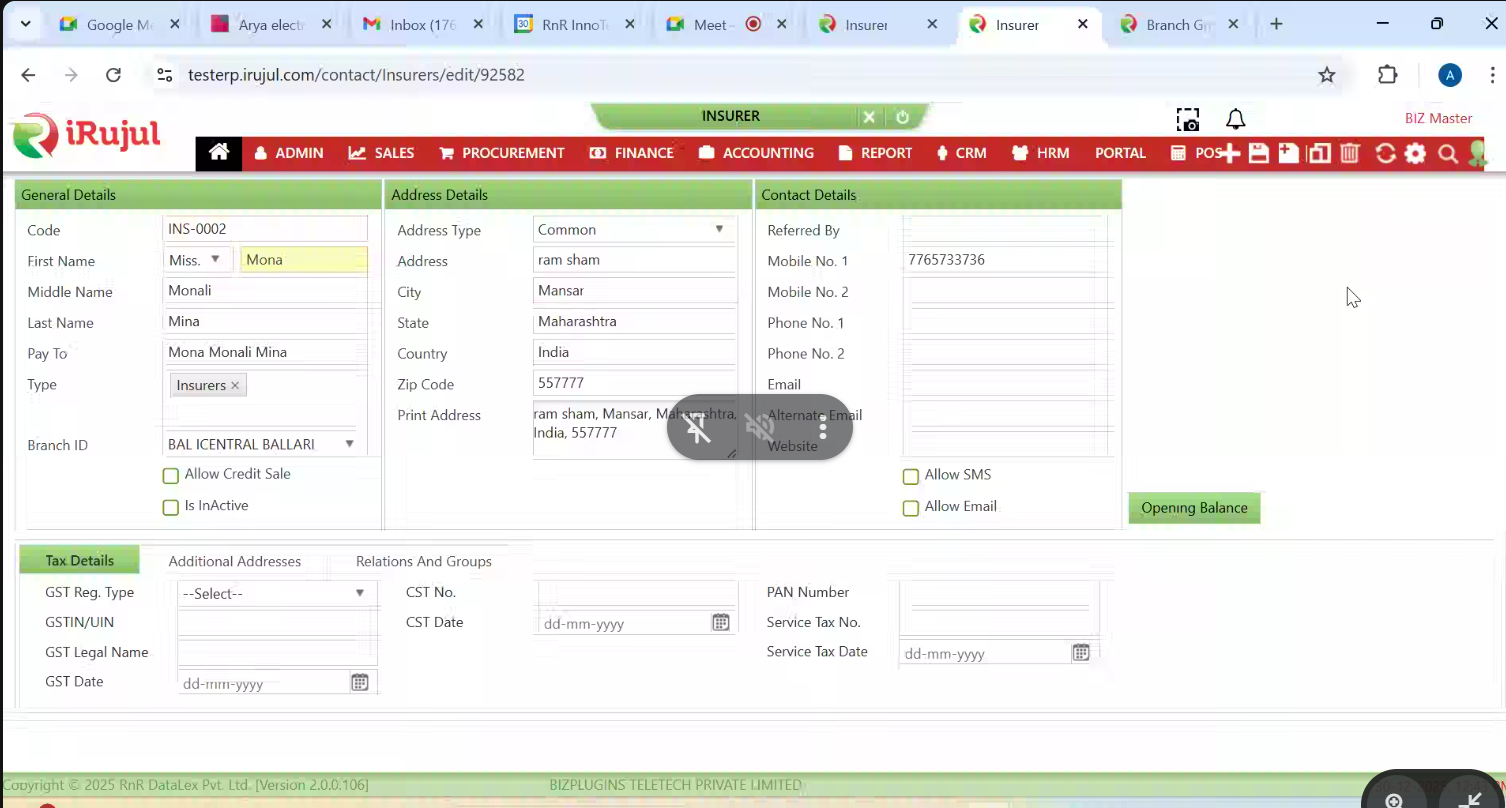This screenshot has height=808, width=1506.
Task: Click the magnifier search icon in the toolbar
Action: pos(1447,153)
